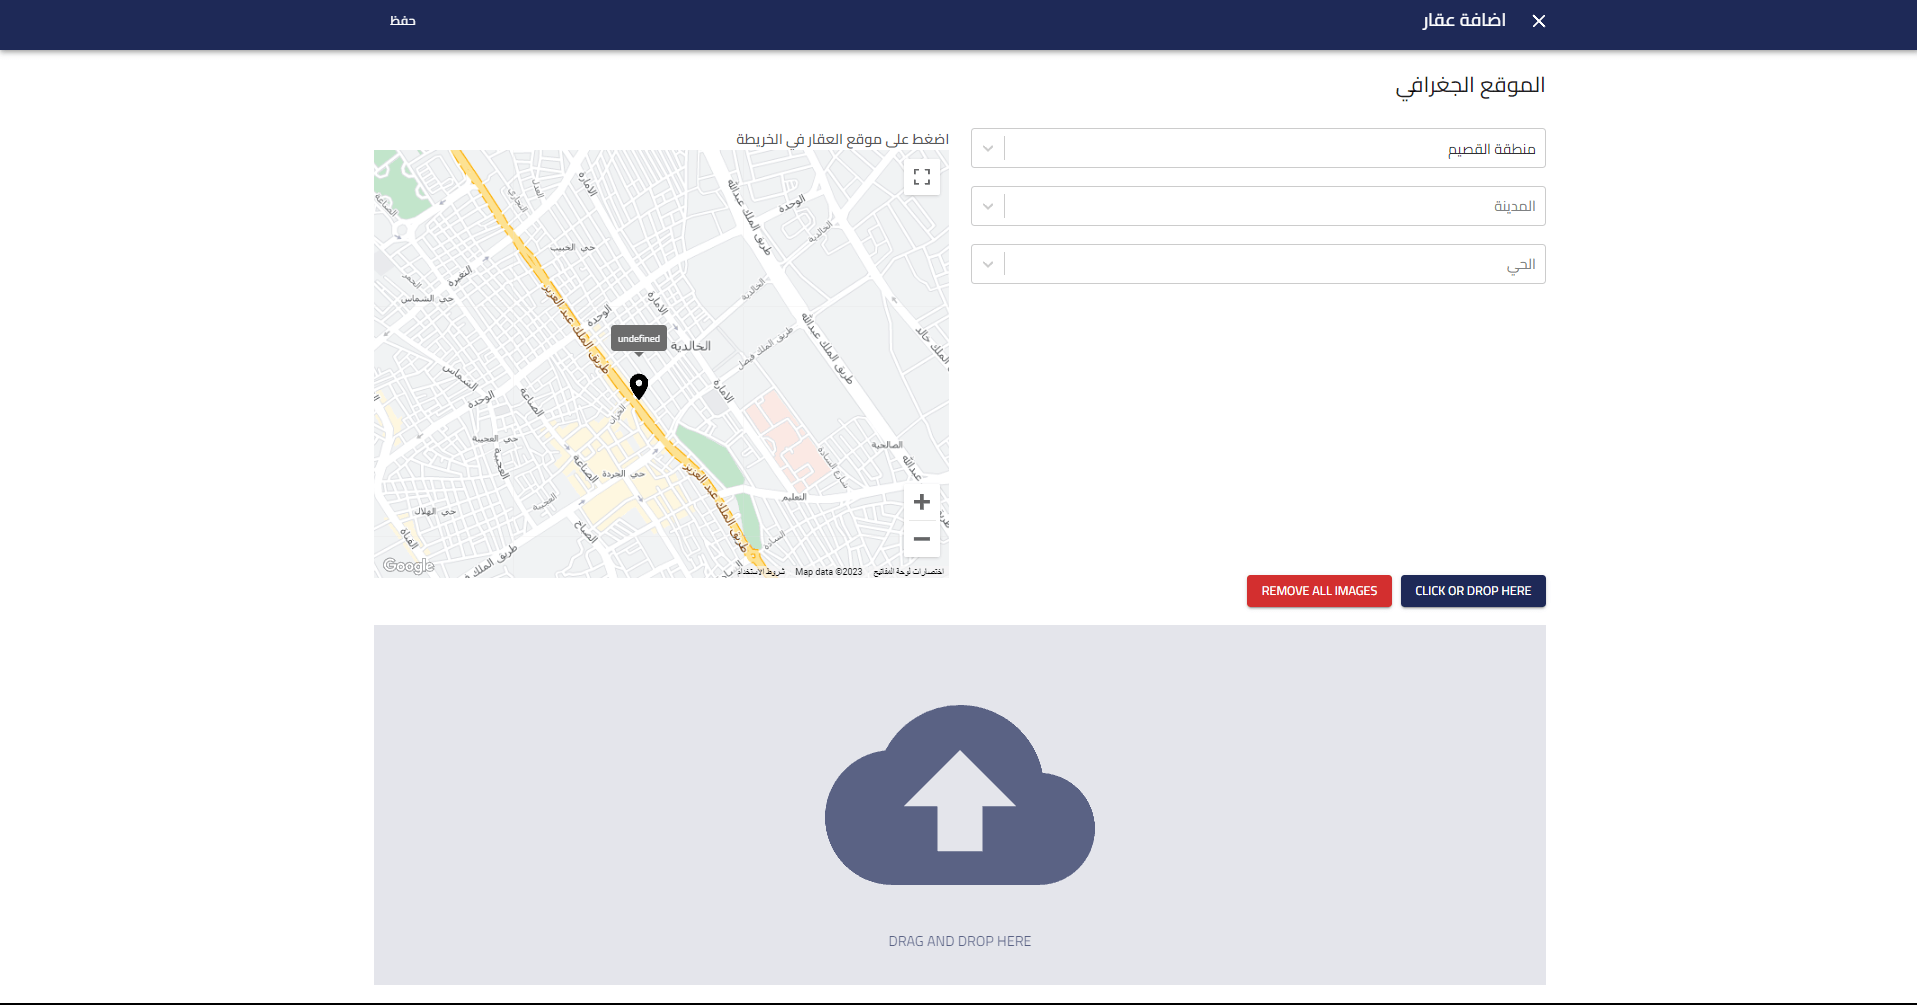Toggle fullscreen map view
Image resolution: width=1917 pixels, height=1005 pixels.
pos(921,177)
